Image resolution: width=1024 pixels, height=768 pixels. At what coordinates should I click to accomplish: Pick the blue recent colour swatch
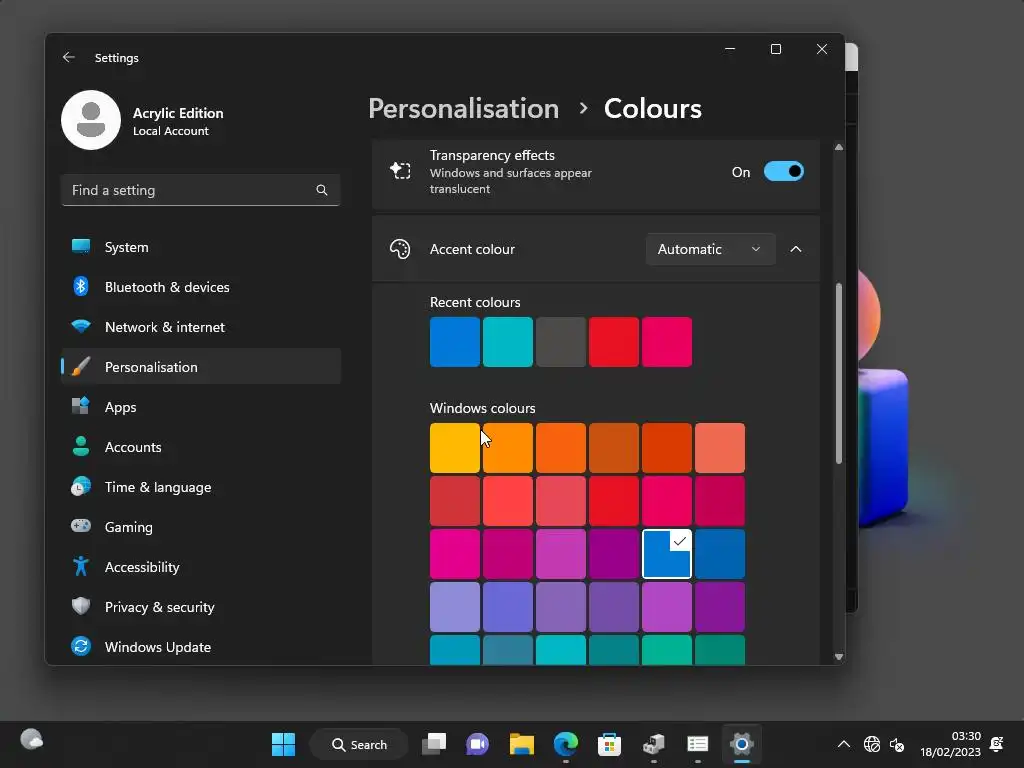click(455, 342)
